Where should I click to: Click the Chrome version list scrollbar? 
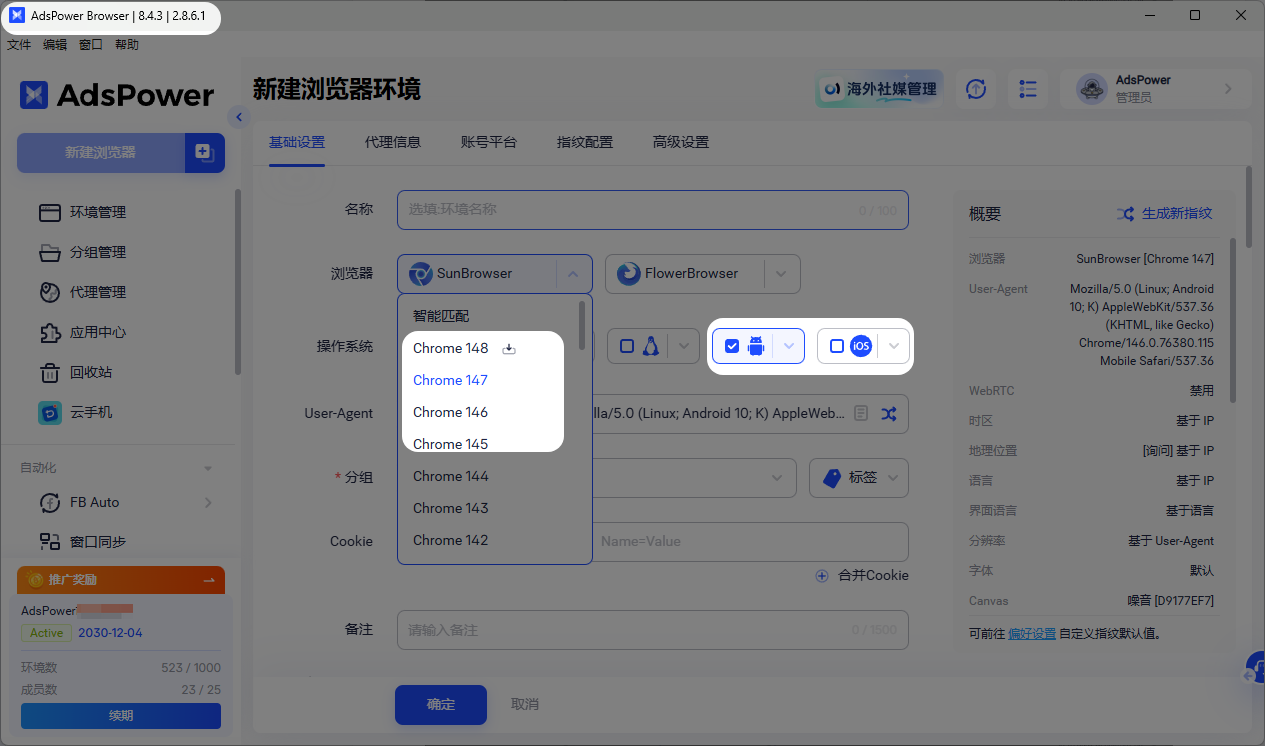(582, 328)
